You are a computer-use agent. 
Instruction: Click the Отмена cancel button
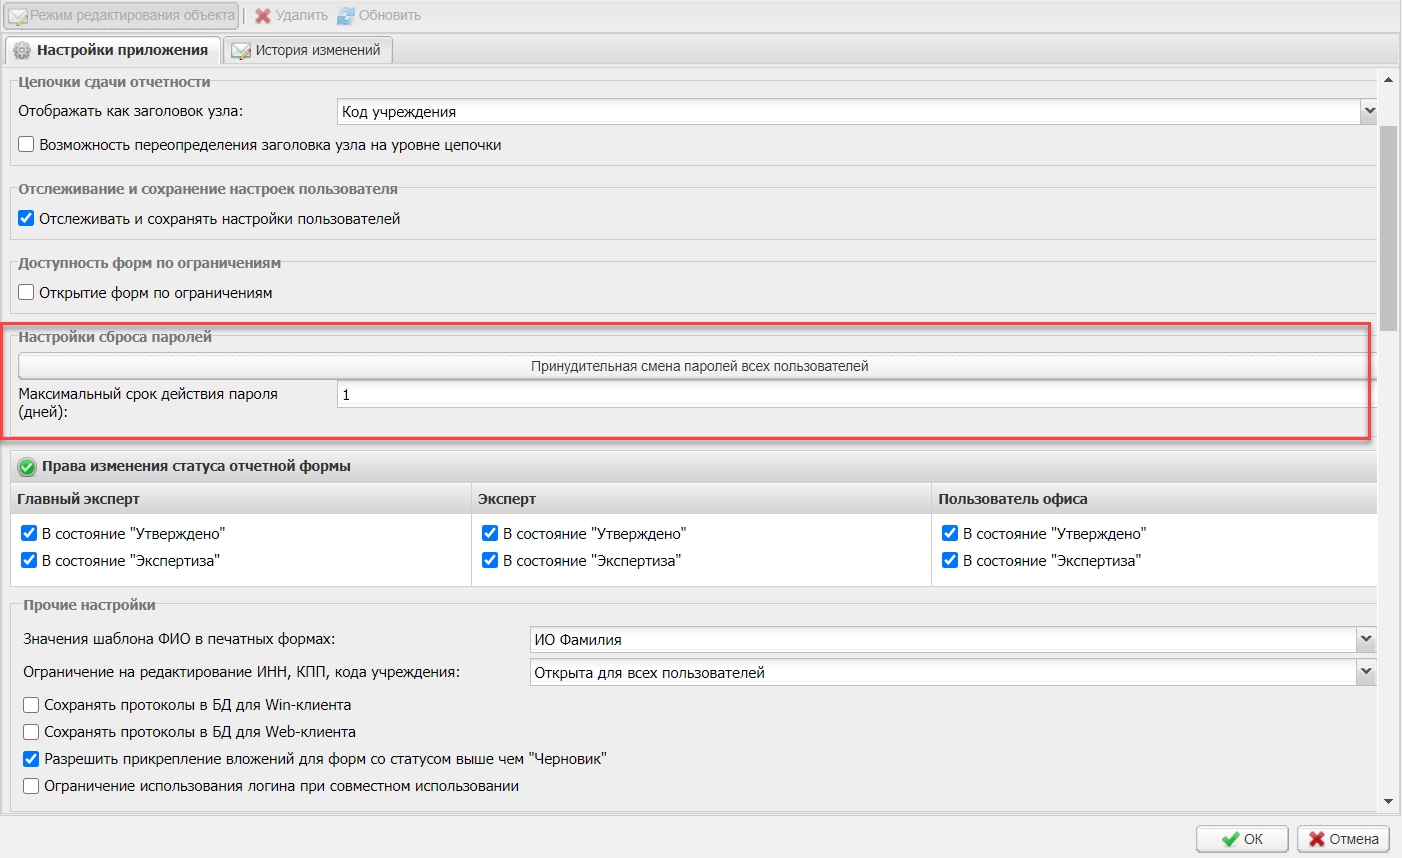click(1343, 839)
